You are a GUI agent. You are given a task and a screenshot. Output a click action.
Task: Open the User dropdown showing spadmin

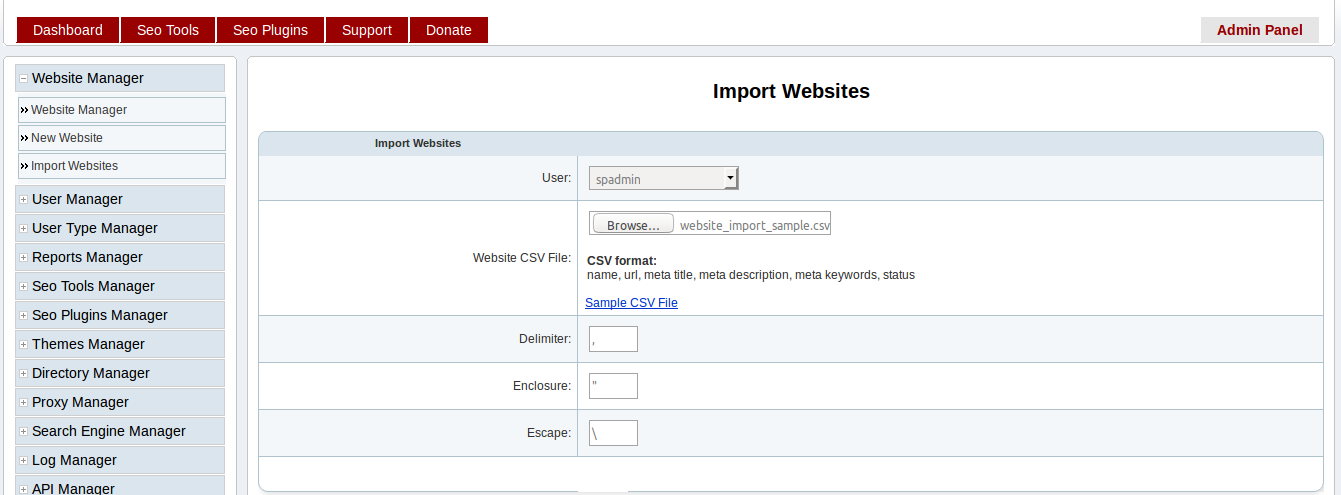pyautogui.click(x=663, y=179)
